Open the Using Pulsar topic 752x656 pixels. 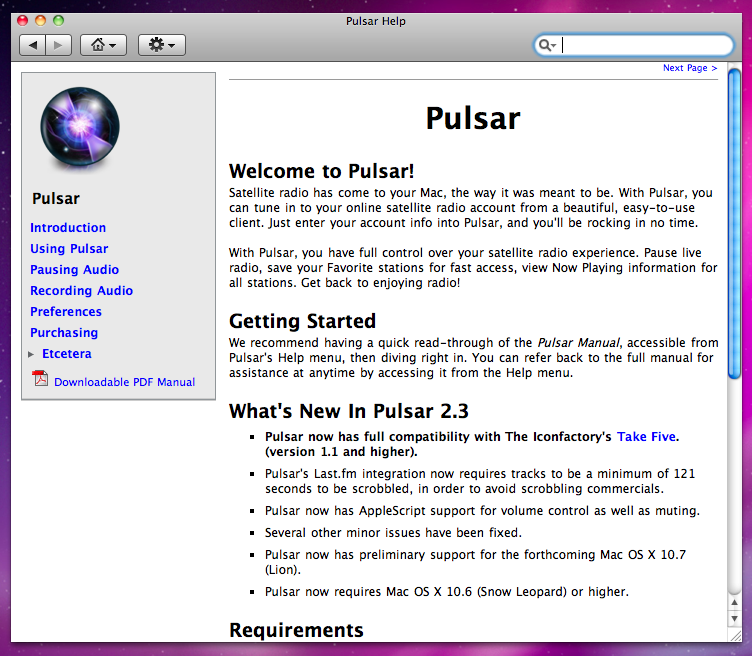click(69, 249)
